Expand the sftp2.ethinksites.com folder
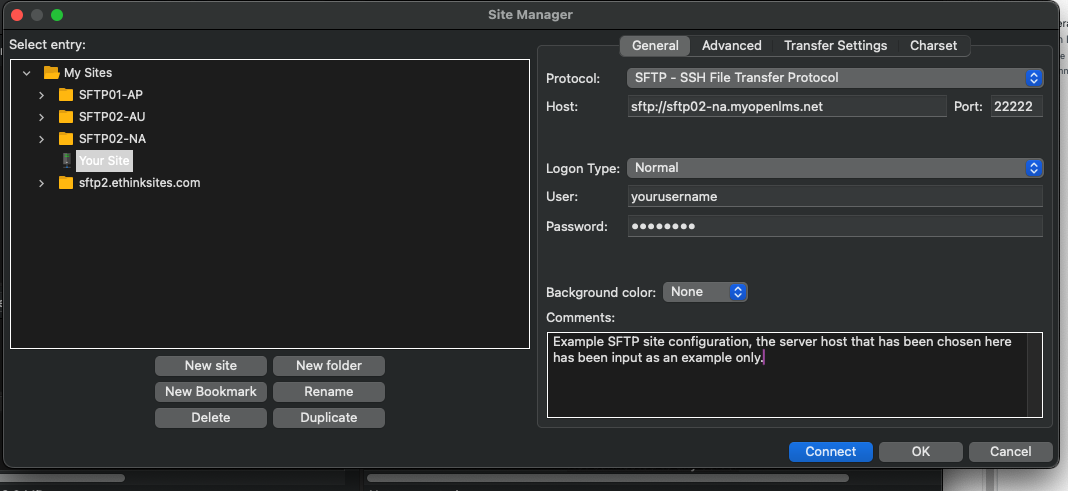Viewport: 1068px width, 491px height. click(42, 183)
